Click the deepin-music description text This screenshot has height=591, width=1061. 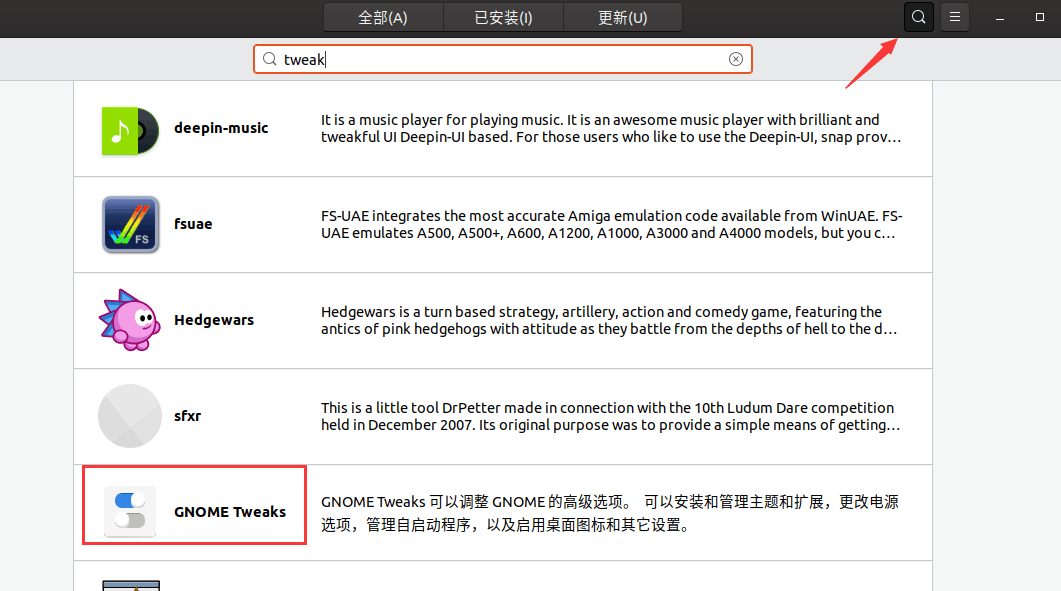[x=611, y=129]
